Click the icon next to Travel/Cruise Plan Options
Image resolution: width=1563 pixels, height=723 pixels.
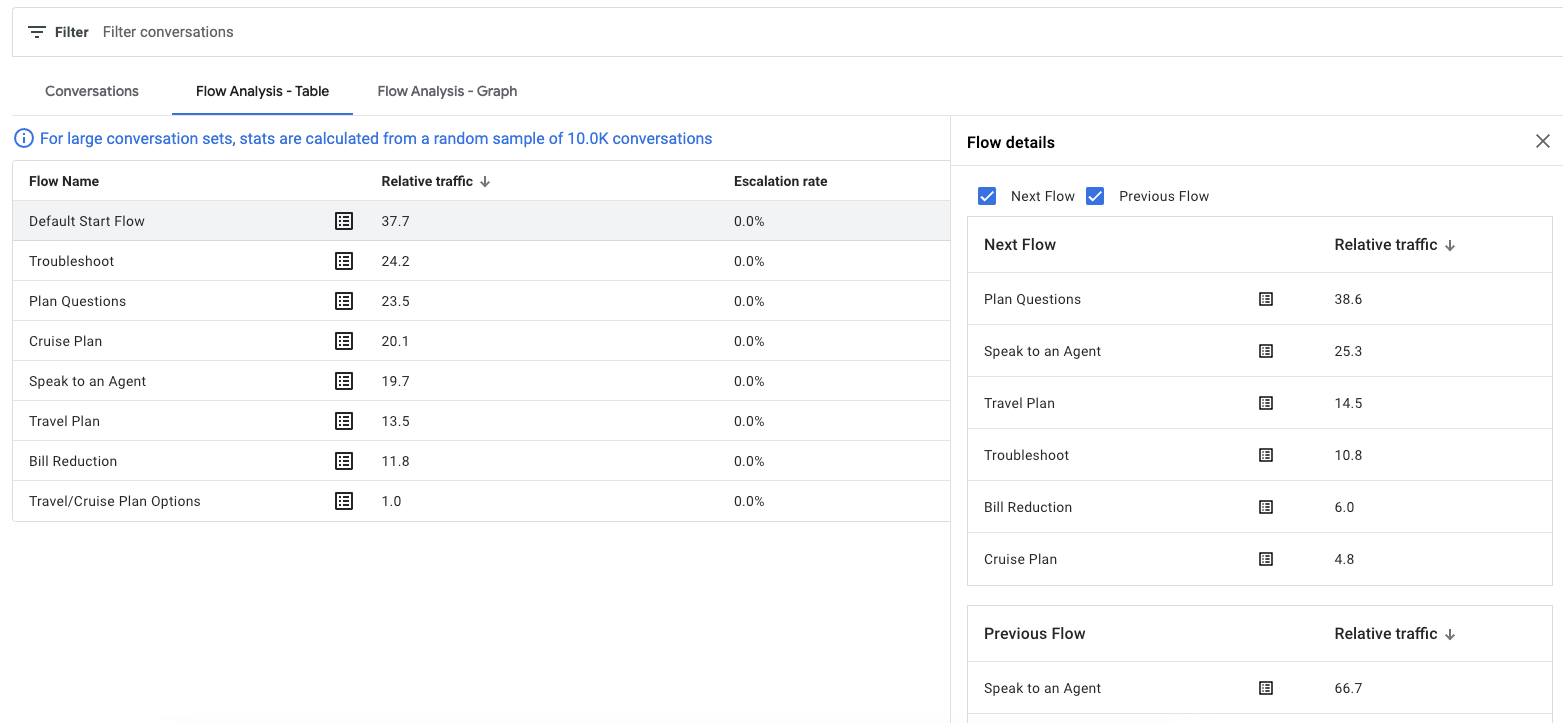point(344,500)
